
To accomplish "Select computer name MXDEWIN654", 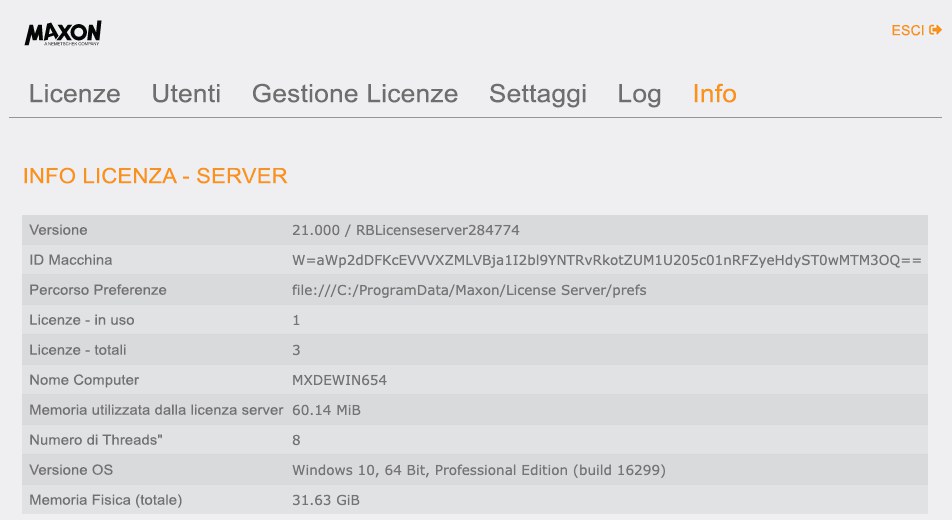I will 339,380.
